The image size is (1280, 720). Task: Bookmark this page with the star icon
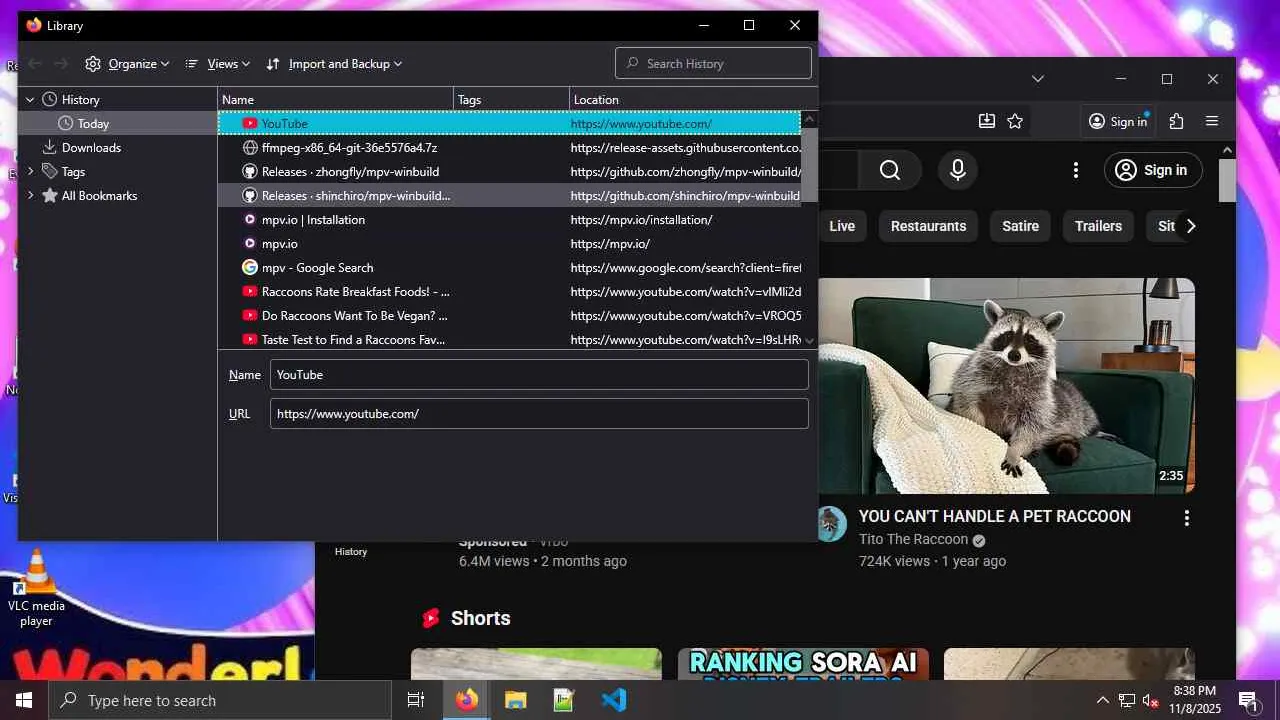pyautogui.click(x=1015, y=121)
